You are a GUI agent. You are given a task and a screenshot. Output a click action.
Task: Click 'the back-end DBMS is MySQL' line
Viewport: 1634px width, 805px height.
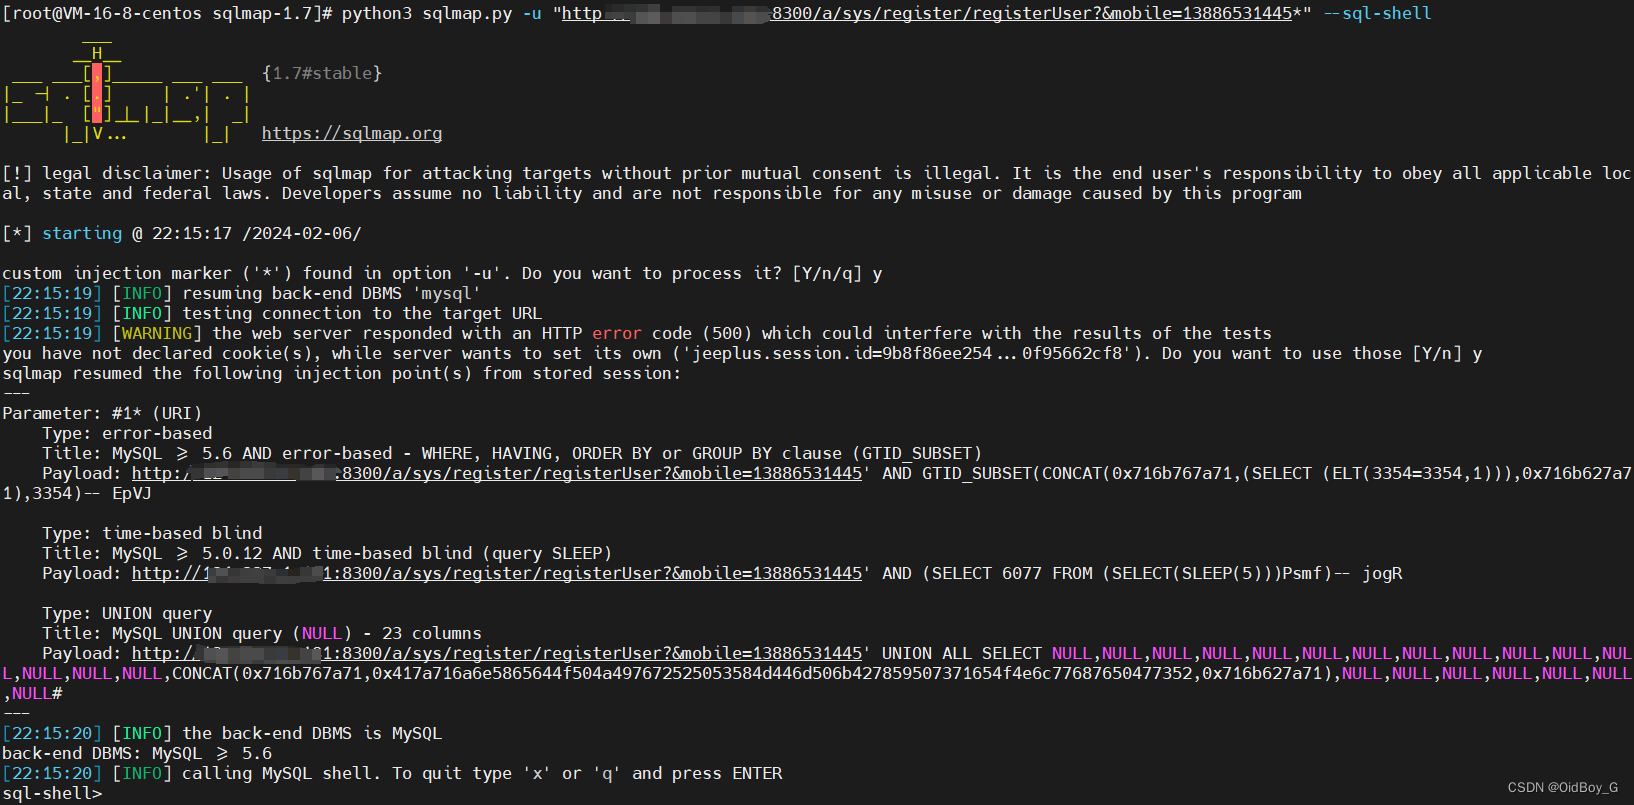(x=222, y=733)
